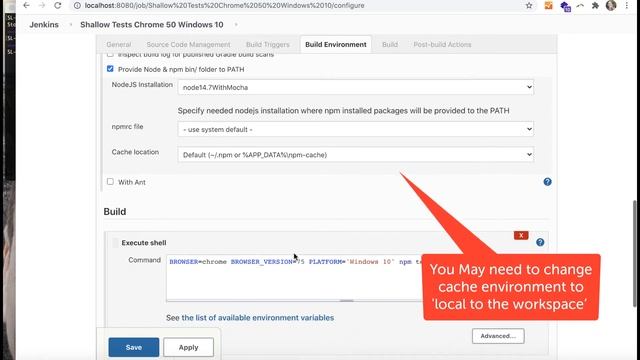The image size is (640, 360).
Task: Click inside the shell Command text area
Action: coord(294,278)
